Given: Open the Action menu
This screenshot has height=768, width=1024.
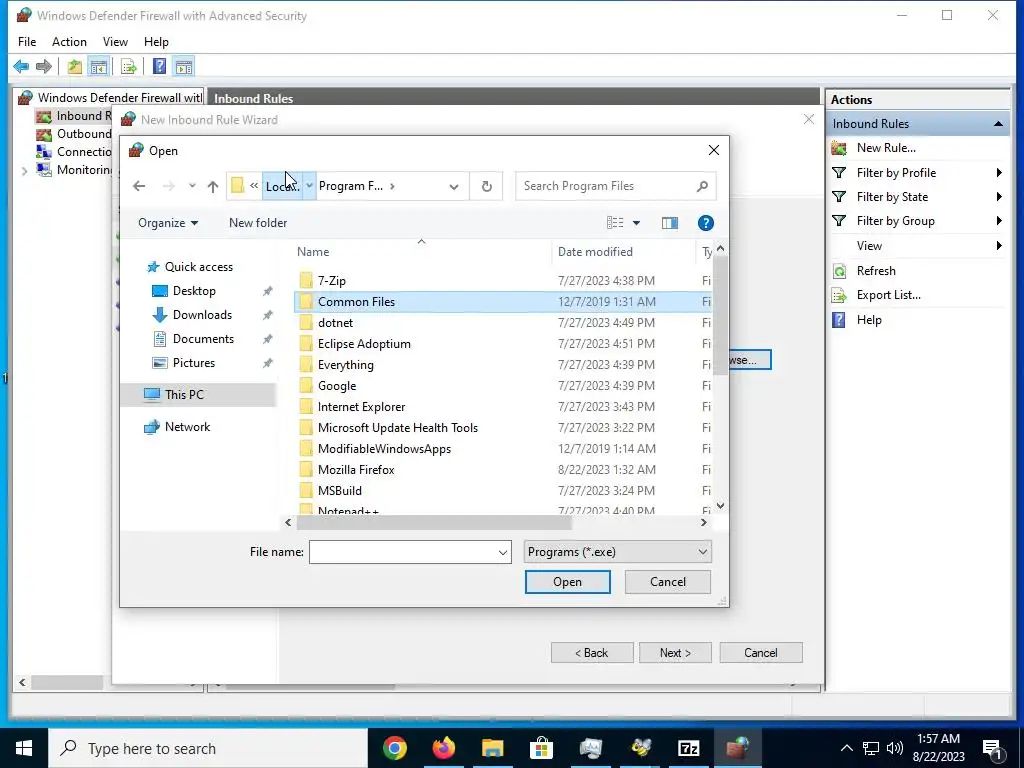Looking at the screenshot, I should (69, 42).
